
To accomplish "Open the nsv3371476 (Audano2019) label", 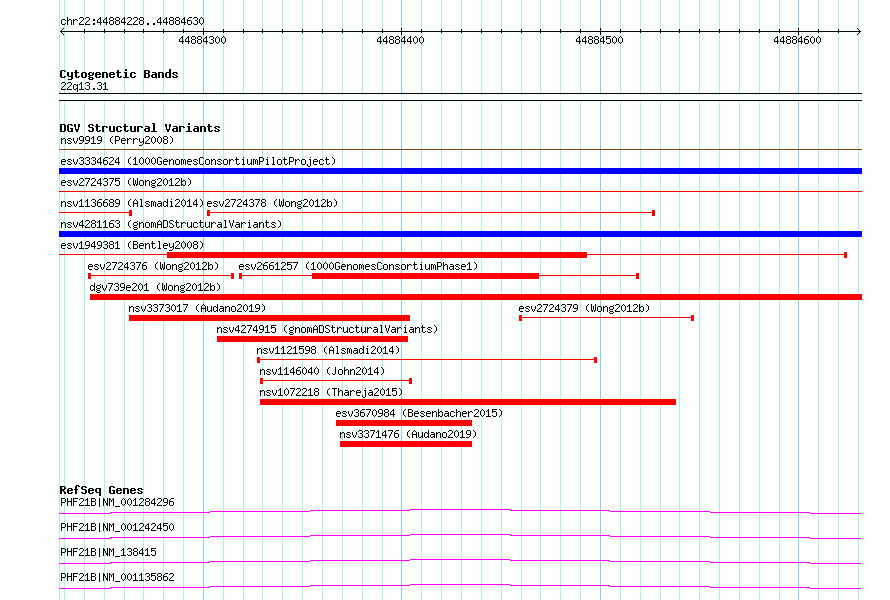I will click(408, 434).
